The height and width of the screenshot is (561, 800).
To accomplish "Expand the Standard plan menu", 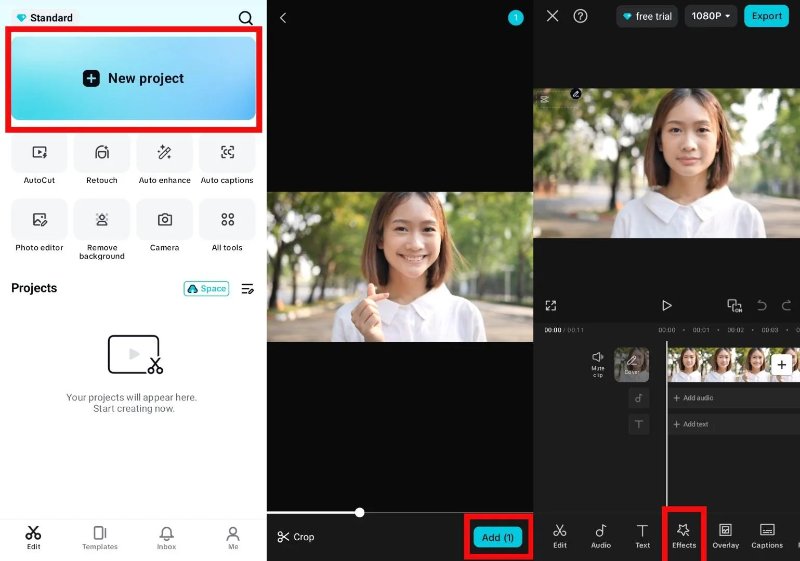I will click(44, 18).
